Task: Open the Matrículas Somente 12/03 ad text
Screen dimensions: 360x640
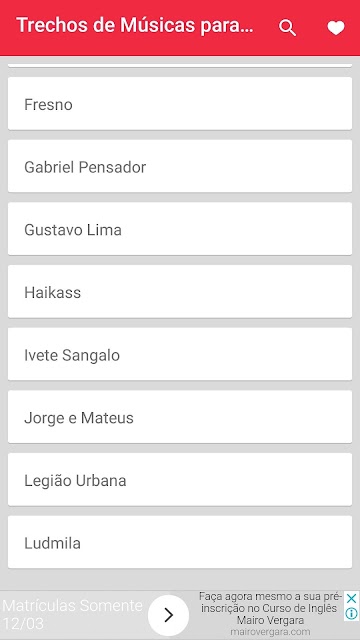Action: pyautogui.click(x=73, y=614)
